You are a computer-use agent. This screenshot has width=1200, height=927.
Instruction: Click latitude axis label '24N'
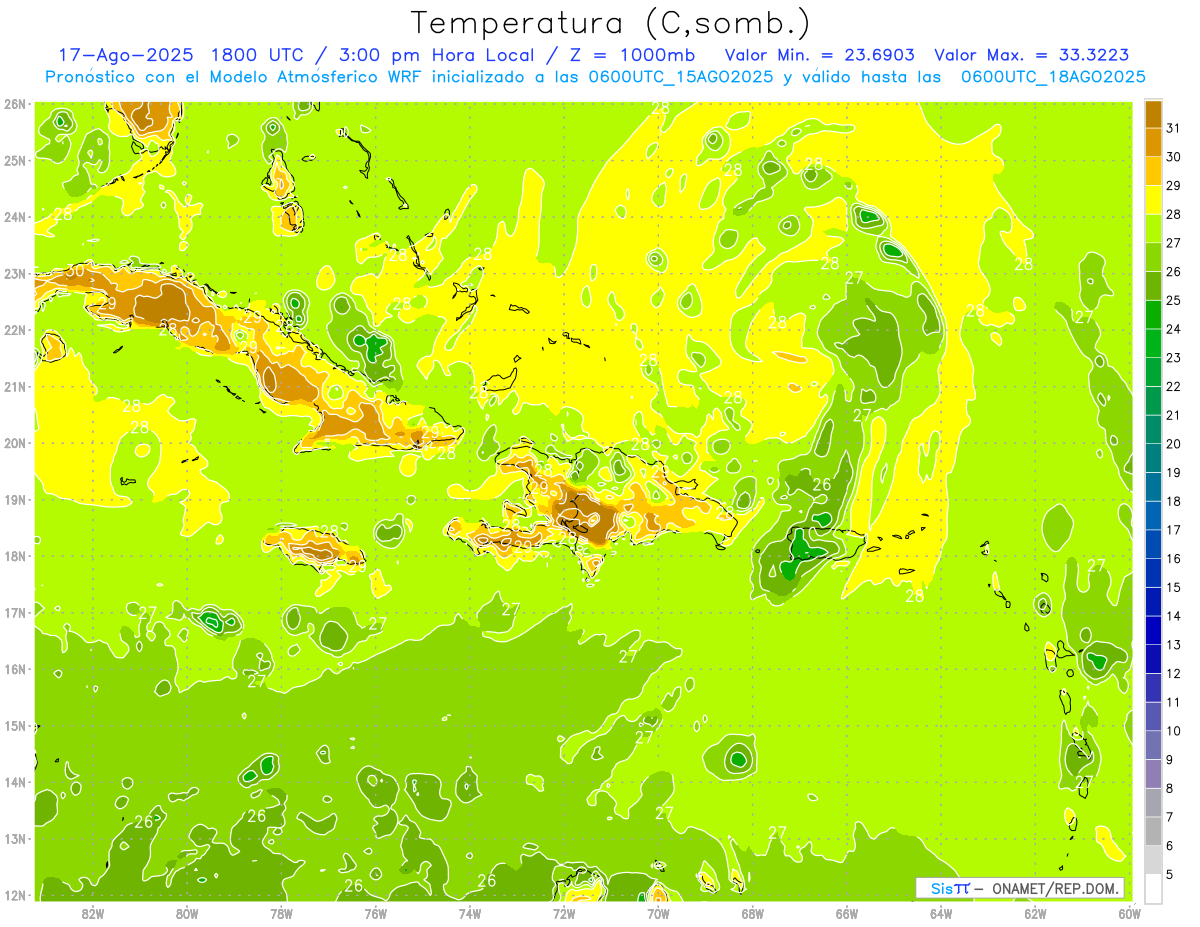(15, 217)
